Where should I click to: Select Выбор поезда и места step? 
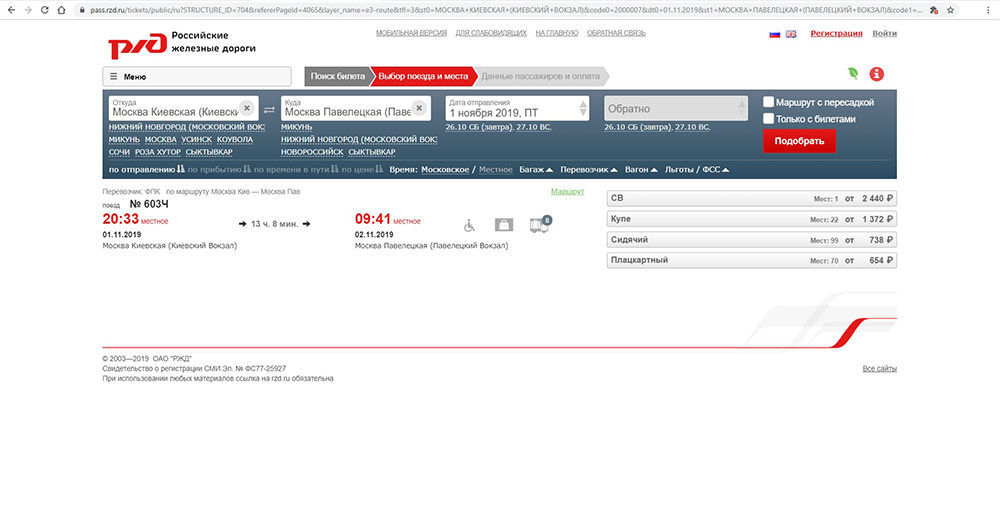click(x=423, y=76)
